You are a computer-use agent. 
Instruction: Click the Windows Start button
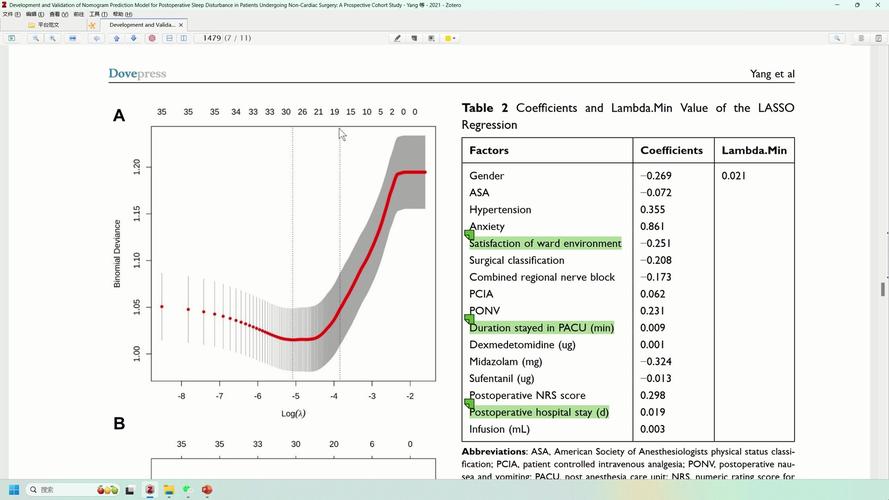[x=14, y=490]
